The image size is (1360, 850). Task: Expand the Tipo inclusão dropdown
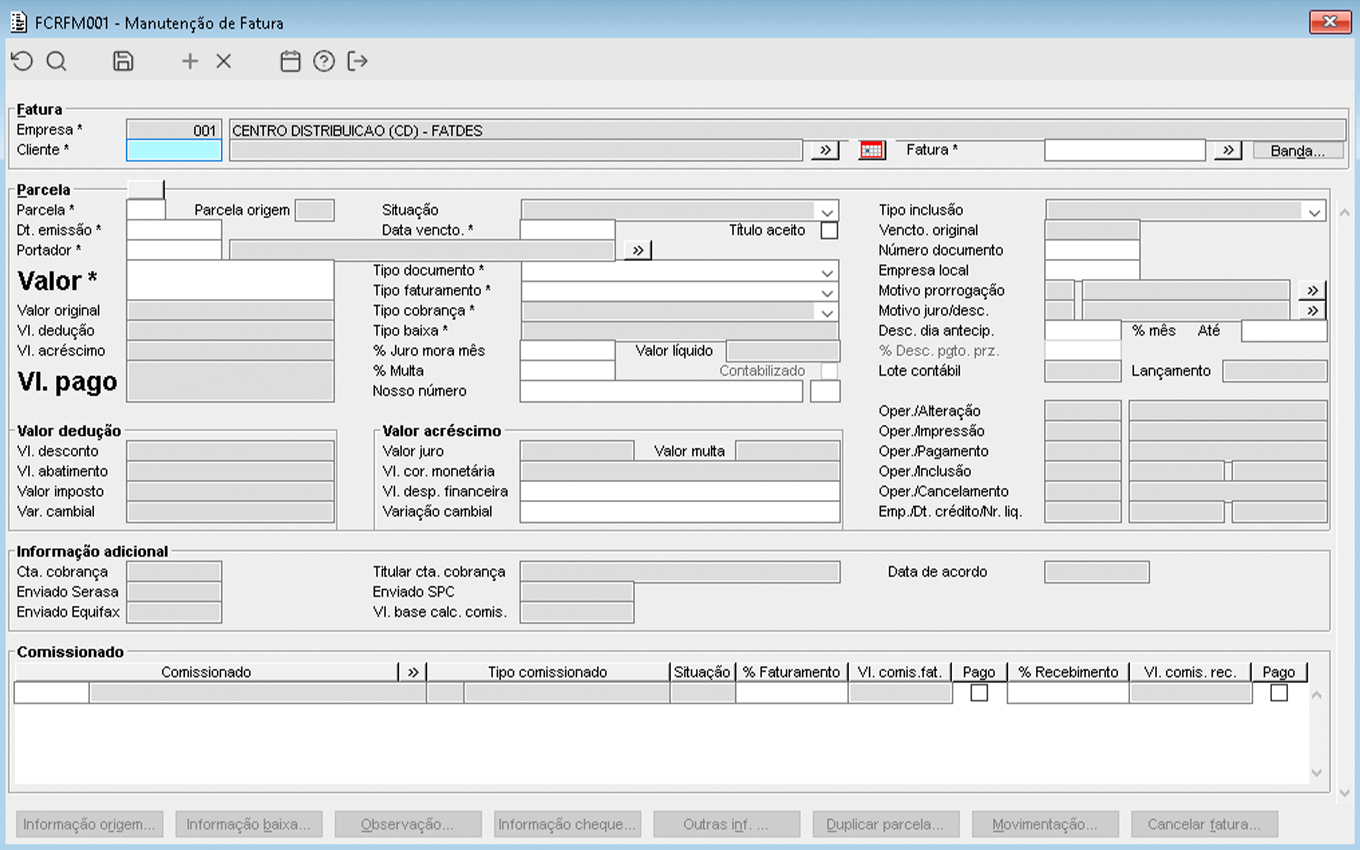click(x=1313, y=211)
